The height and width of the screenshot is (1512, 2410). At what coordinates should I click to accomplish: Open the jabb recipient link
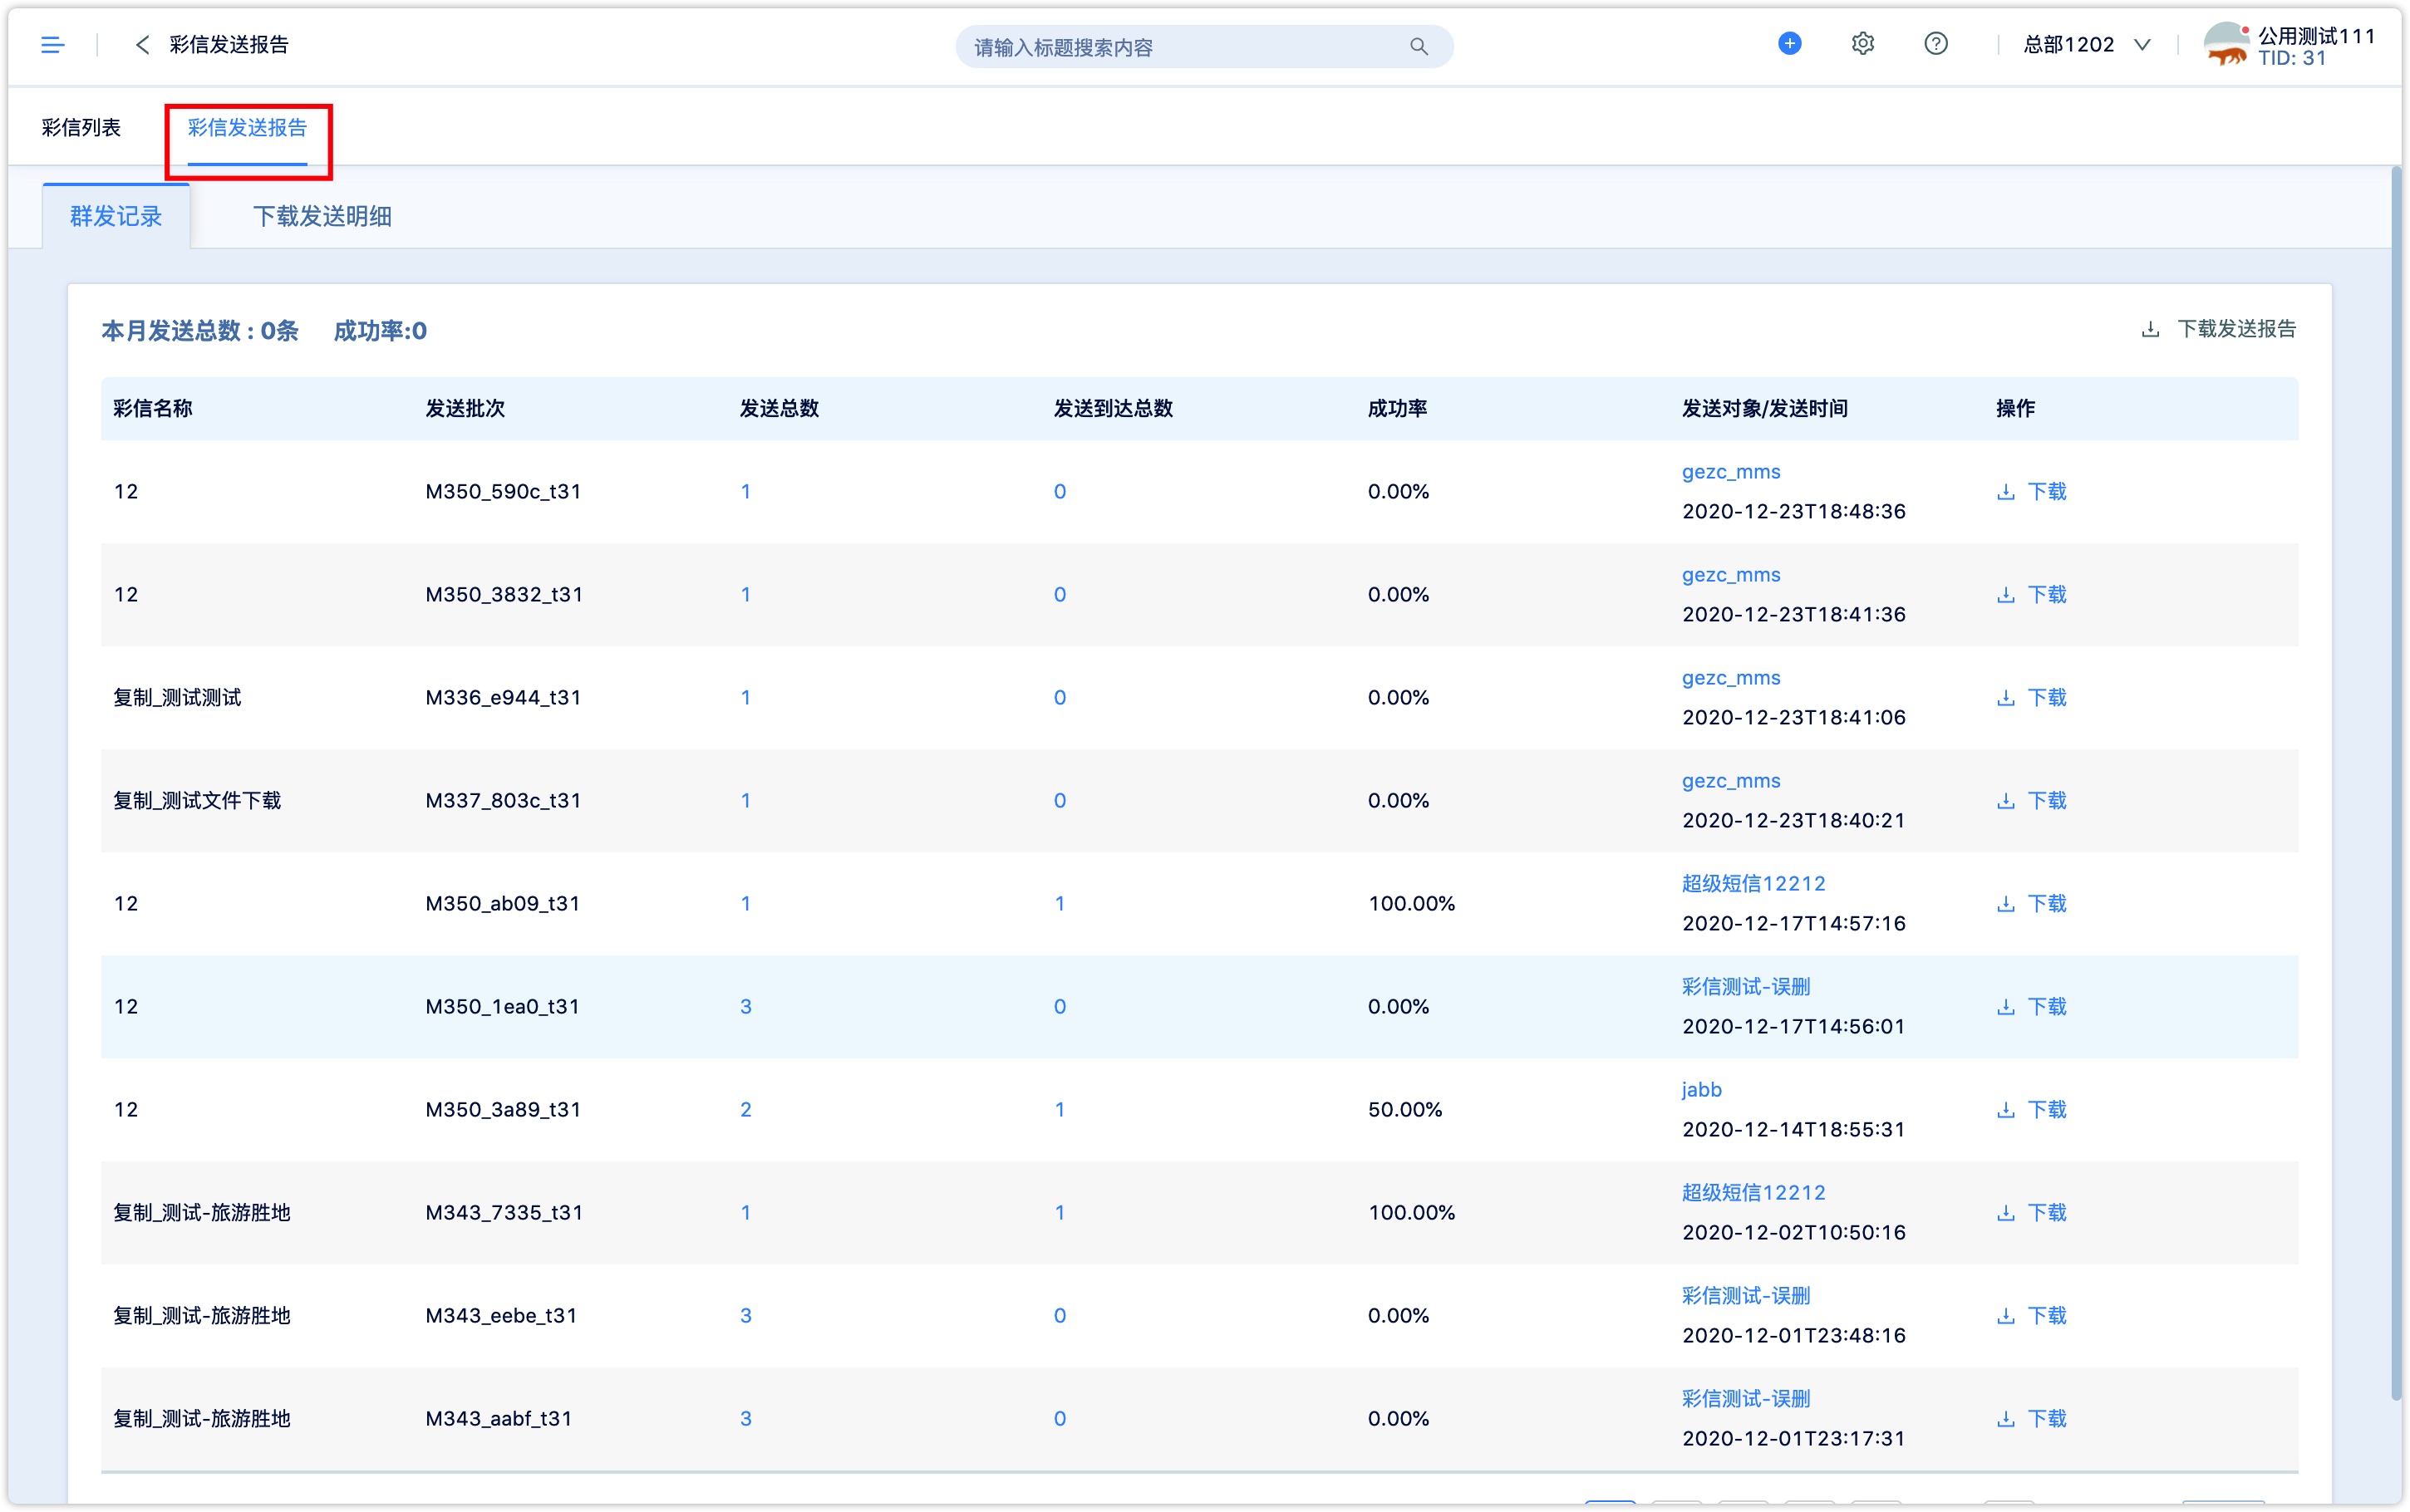pyautogui.click(x=1701, y=1090)
